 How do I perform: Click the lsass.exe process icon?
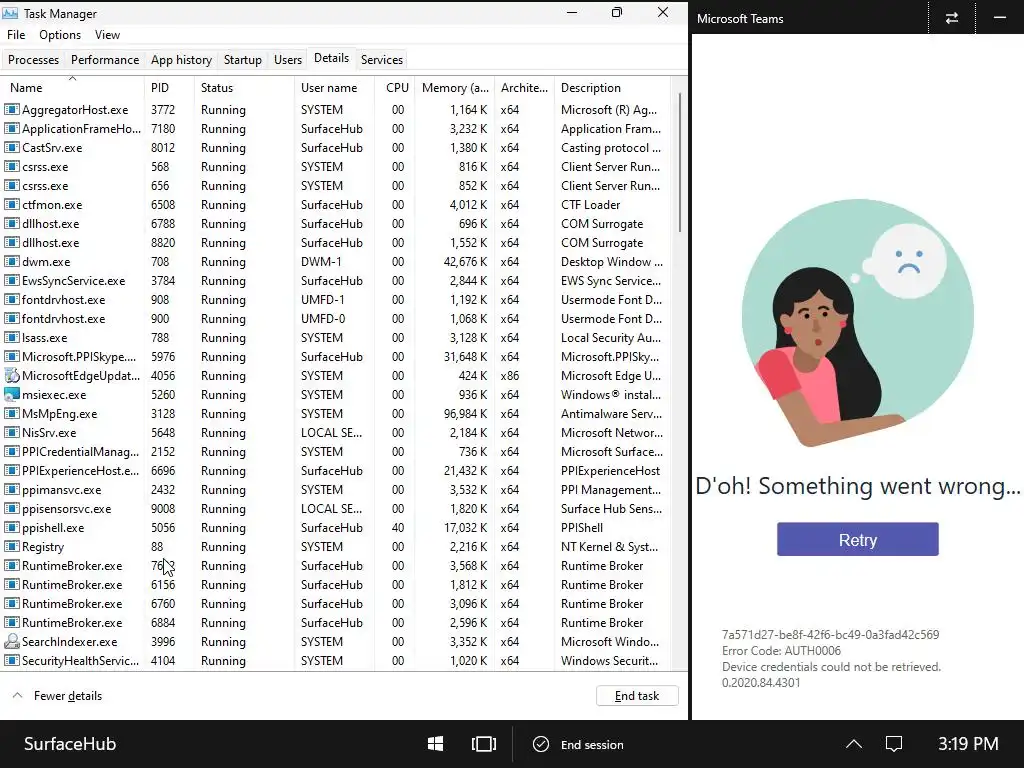12,338
